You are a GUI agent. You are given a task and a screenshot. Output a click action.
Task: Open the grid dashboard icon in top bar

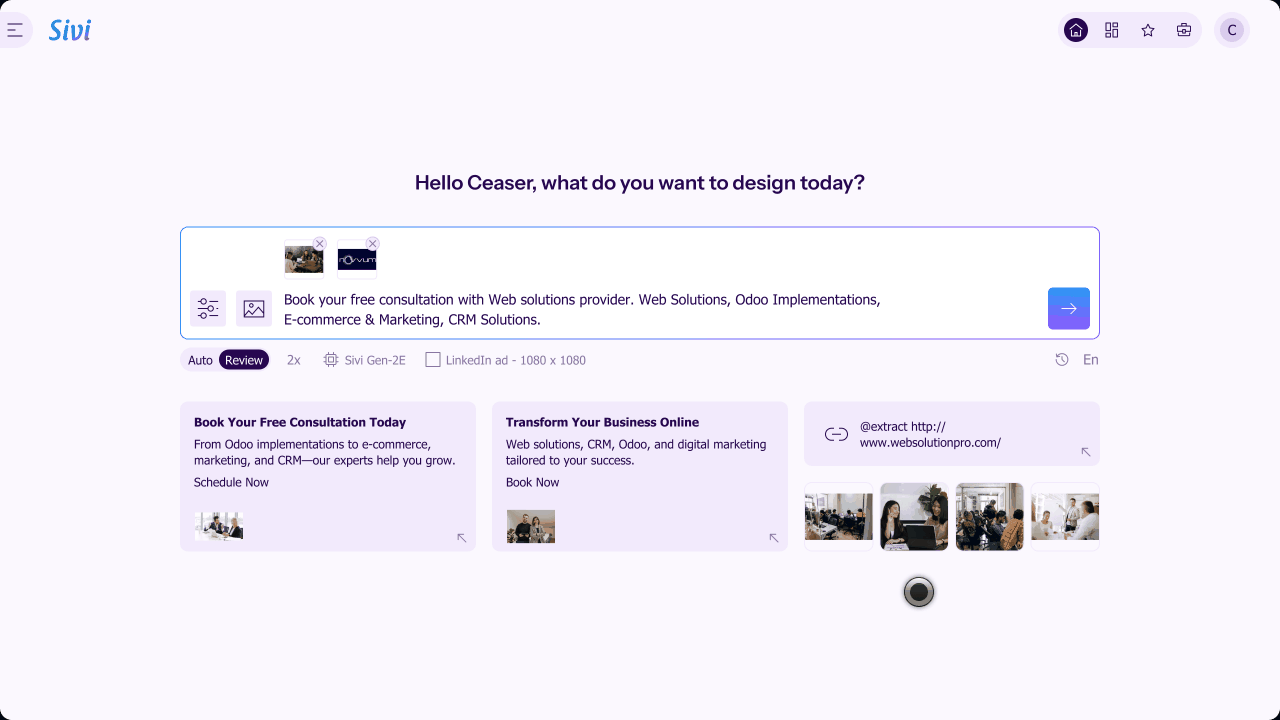(1112, 30)
